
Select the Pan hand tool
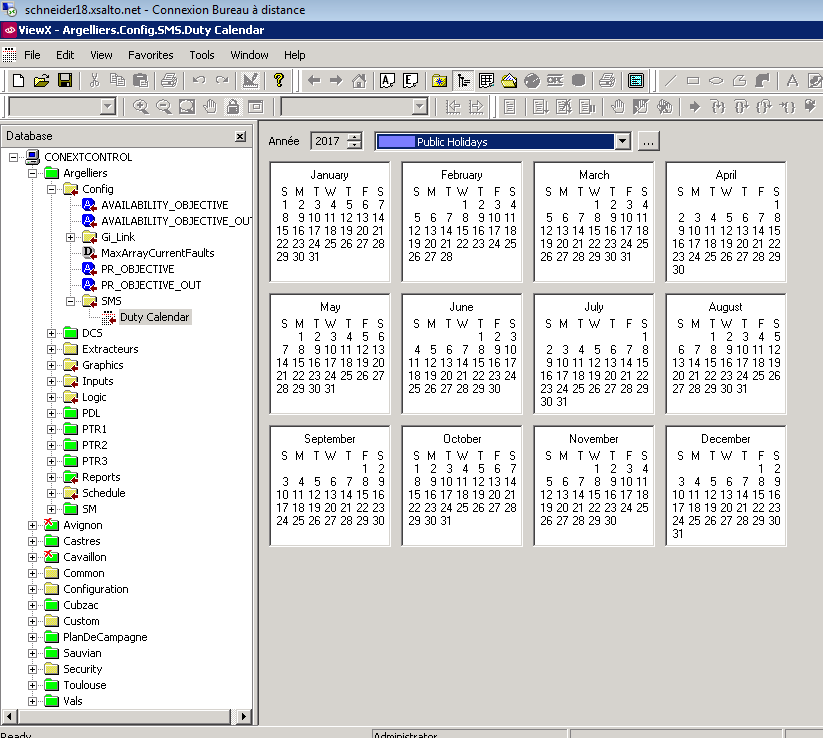(210, 107)
